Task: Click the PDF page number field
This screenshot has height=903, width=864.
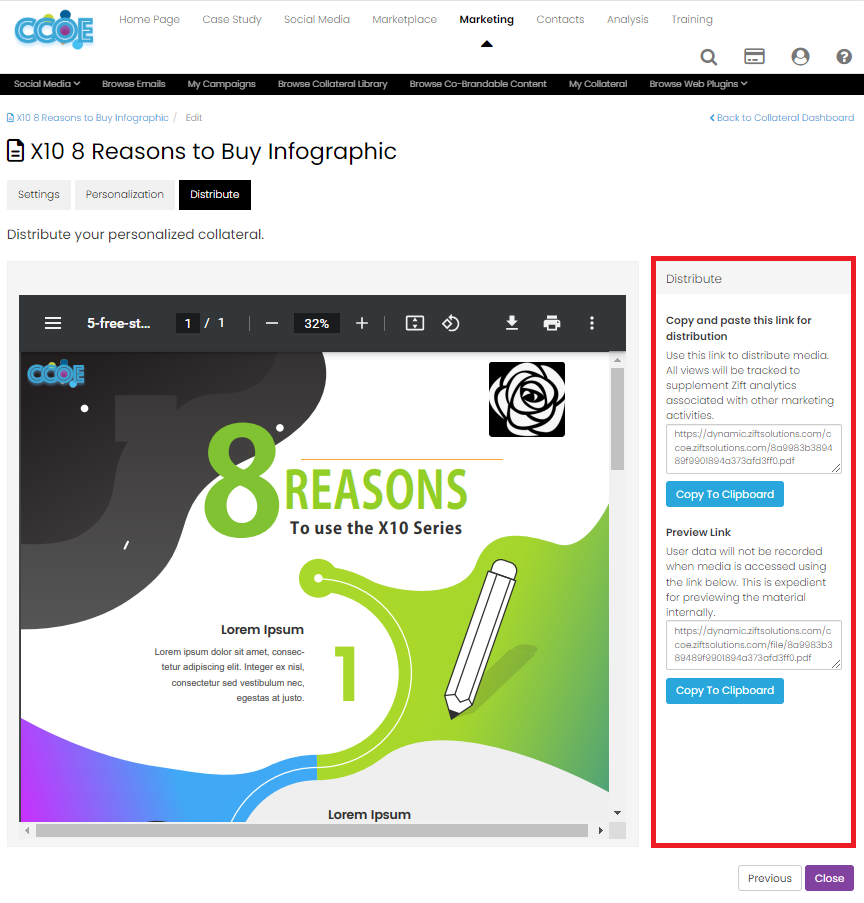Action: pyautogui.click(x=187, y=323)
